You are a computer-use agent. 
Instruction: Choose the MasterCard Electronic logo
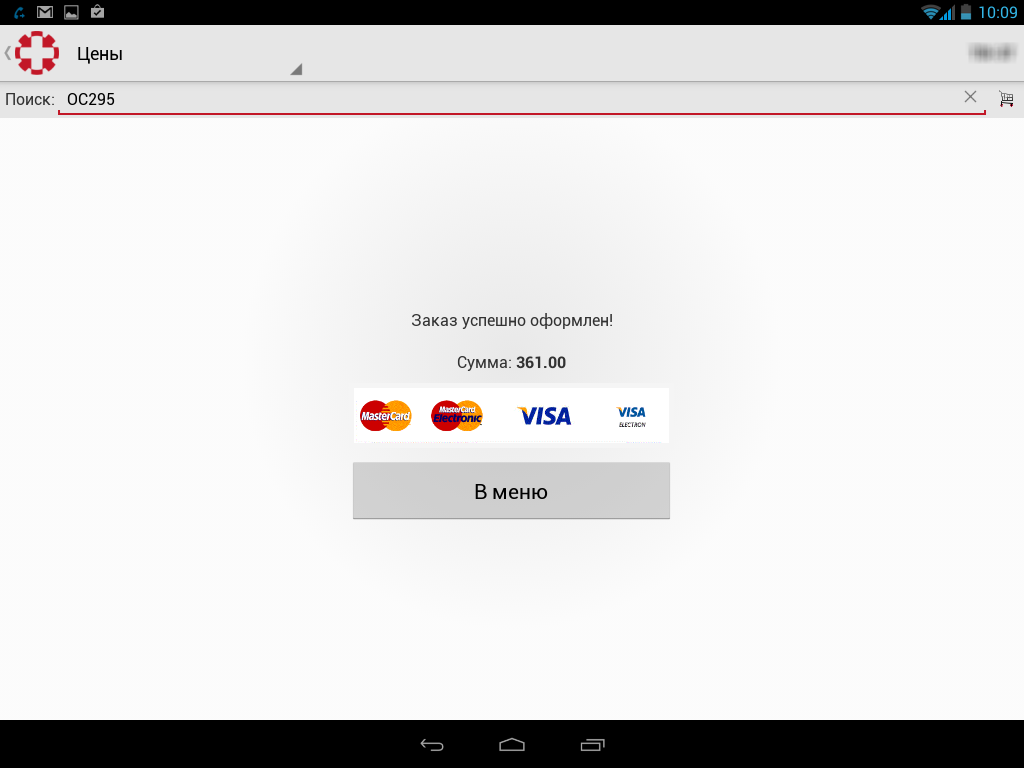pyautogui.click(x=457, y=415)
